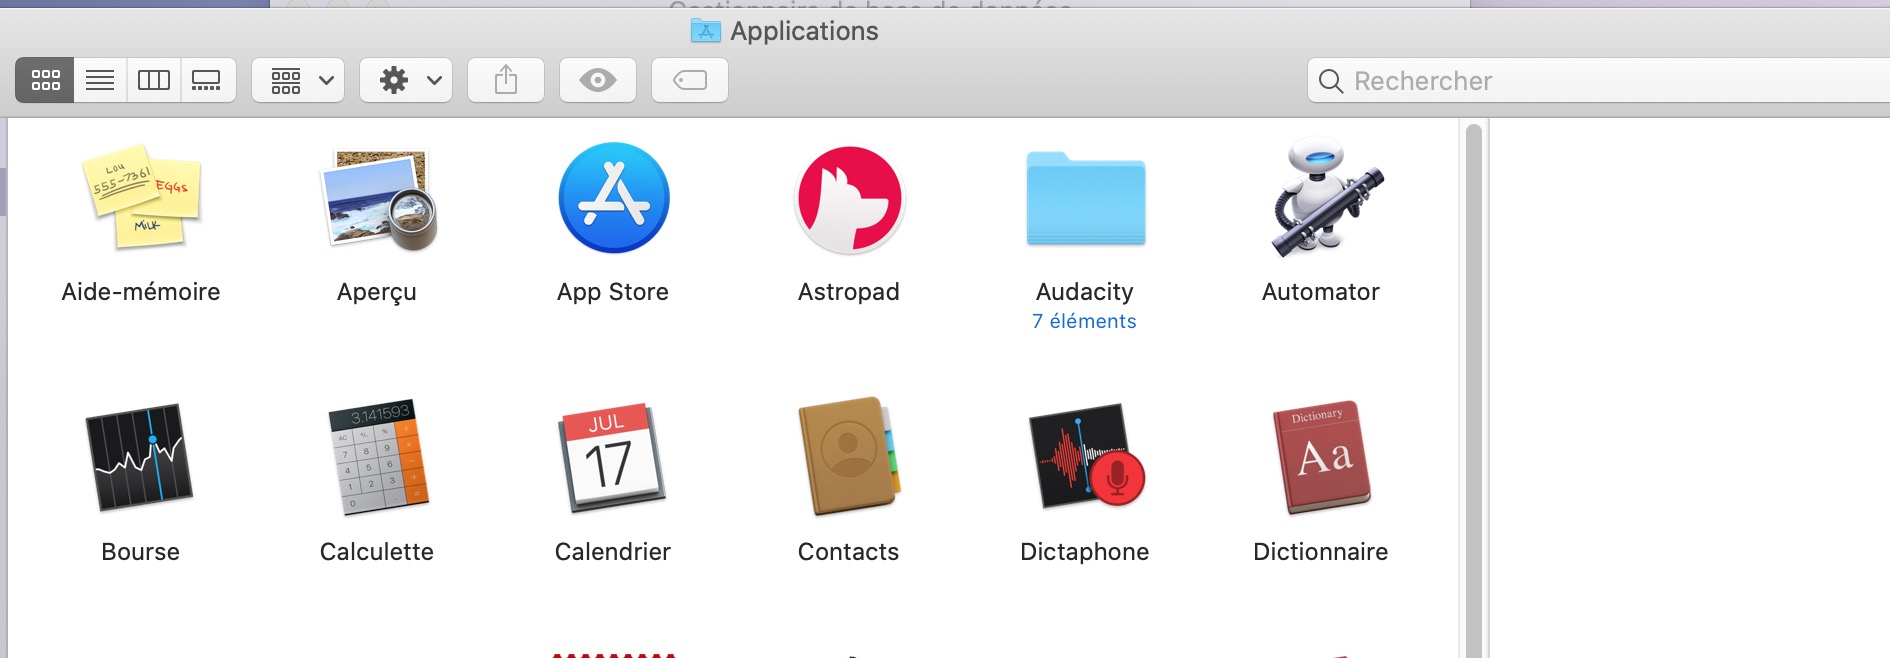Open the Dictaphone voice memo app
Image resolution: width=1890 pixels, height=658 pixels.
1085,458
